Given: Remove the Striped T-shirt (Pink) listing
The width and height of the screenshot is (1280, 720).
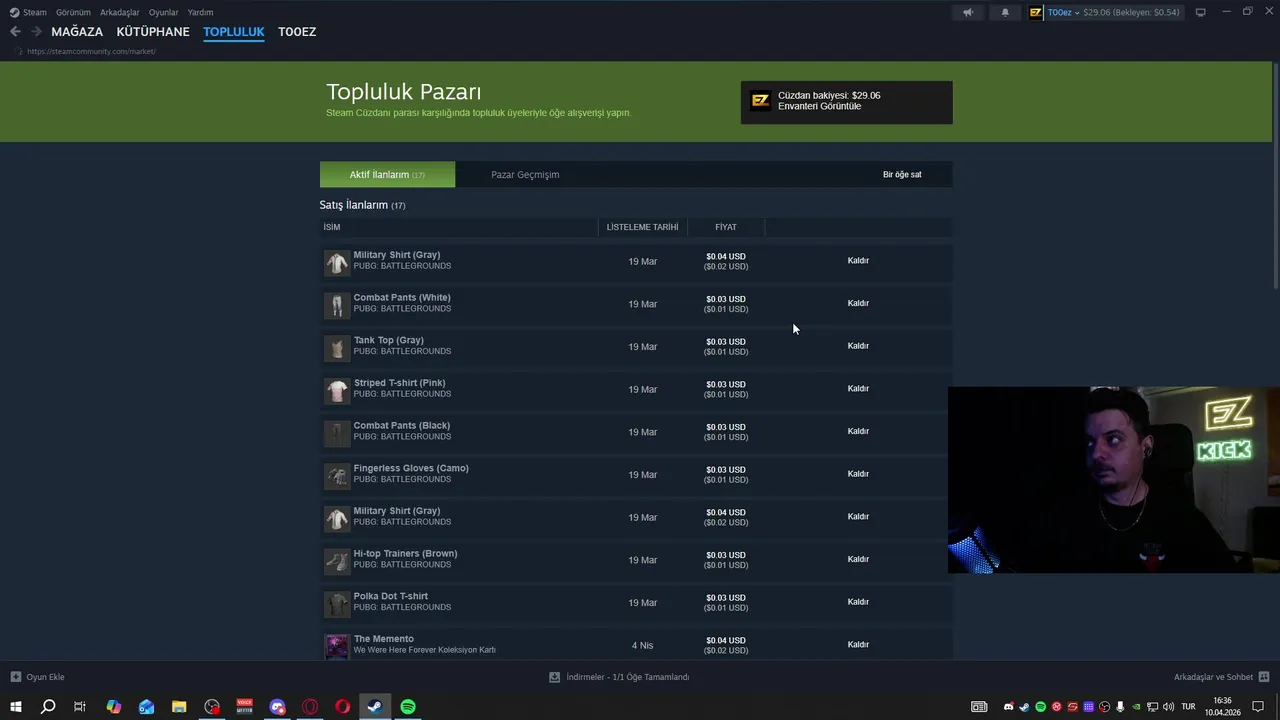Looking at the screenshot, I should [858, 388].
